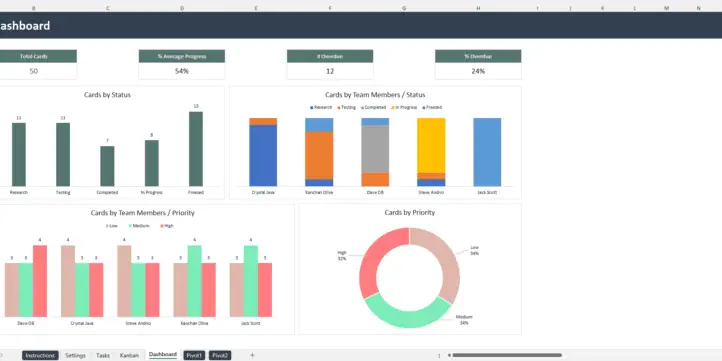This screenshot has width=722, height=361.
Task: Click the Crystal Java stacked bar
Action: click(x=263, y=152)
